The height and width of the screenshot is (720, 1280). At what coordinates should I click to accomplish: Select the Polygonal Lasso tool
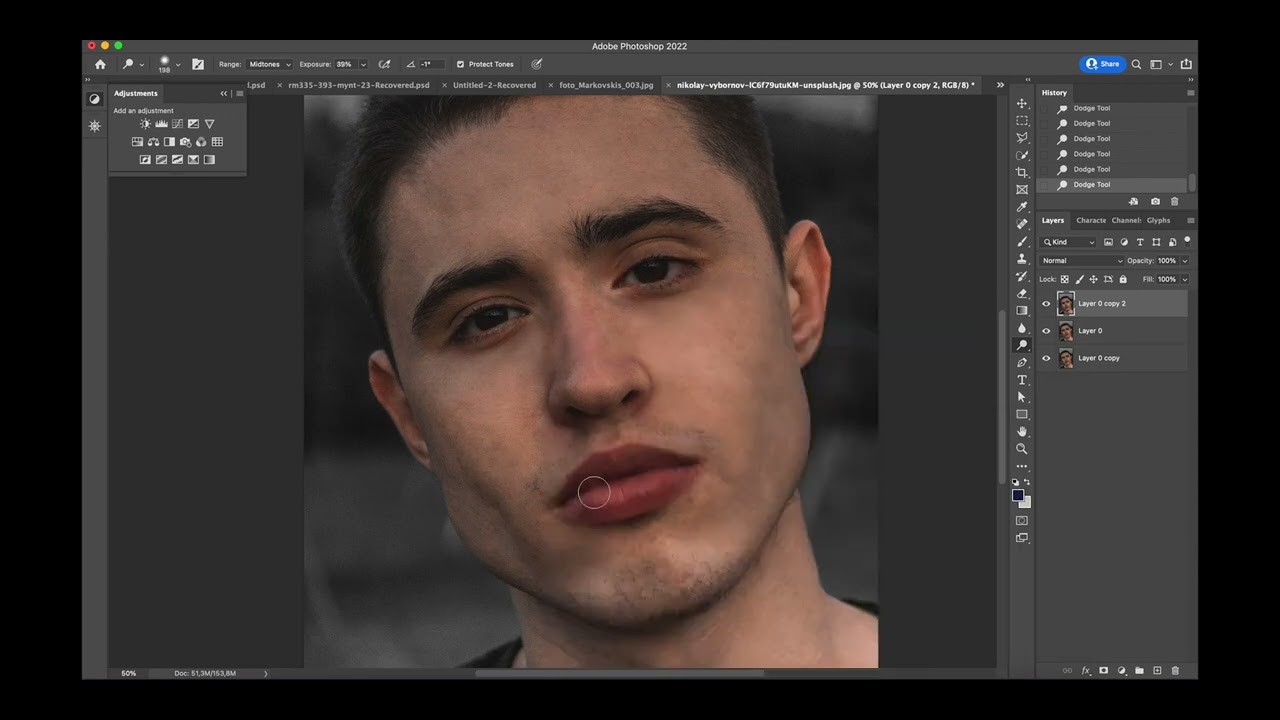[x=1021, y=138]
